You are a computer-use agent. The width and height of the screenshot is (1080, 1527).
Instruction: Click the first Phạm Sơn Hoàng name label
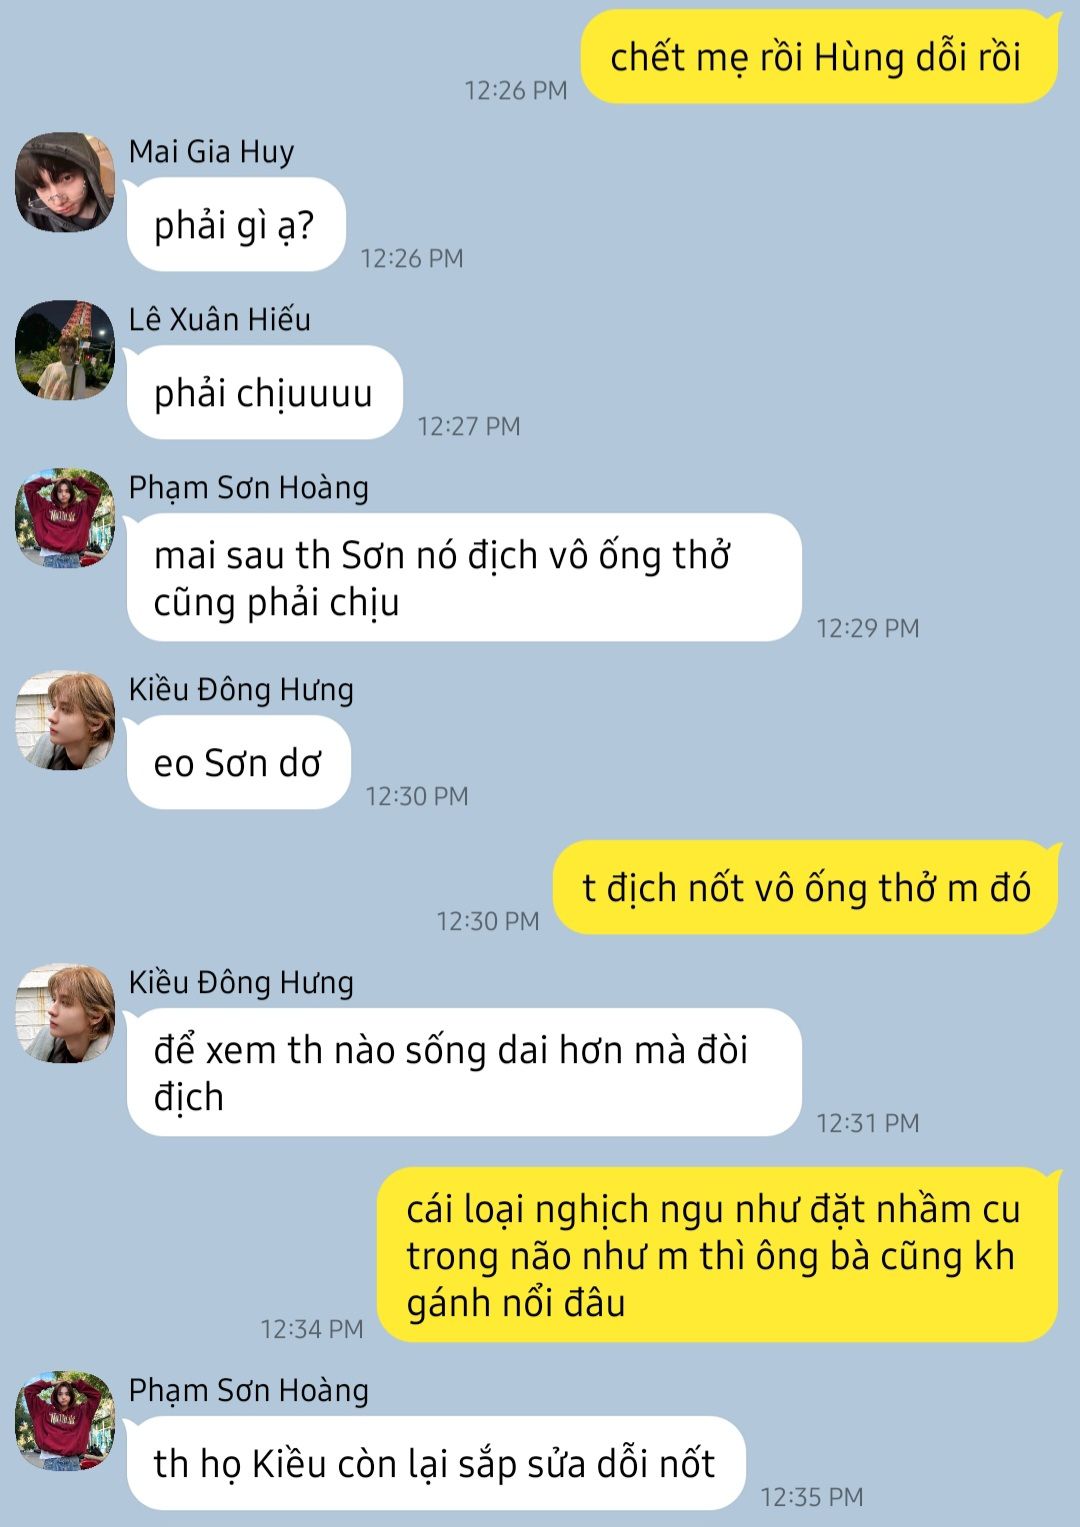click(x=249, y=488)
